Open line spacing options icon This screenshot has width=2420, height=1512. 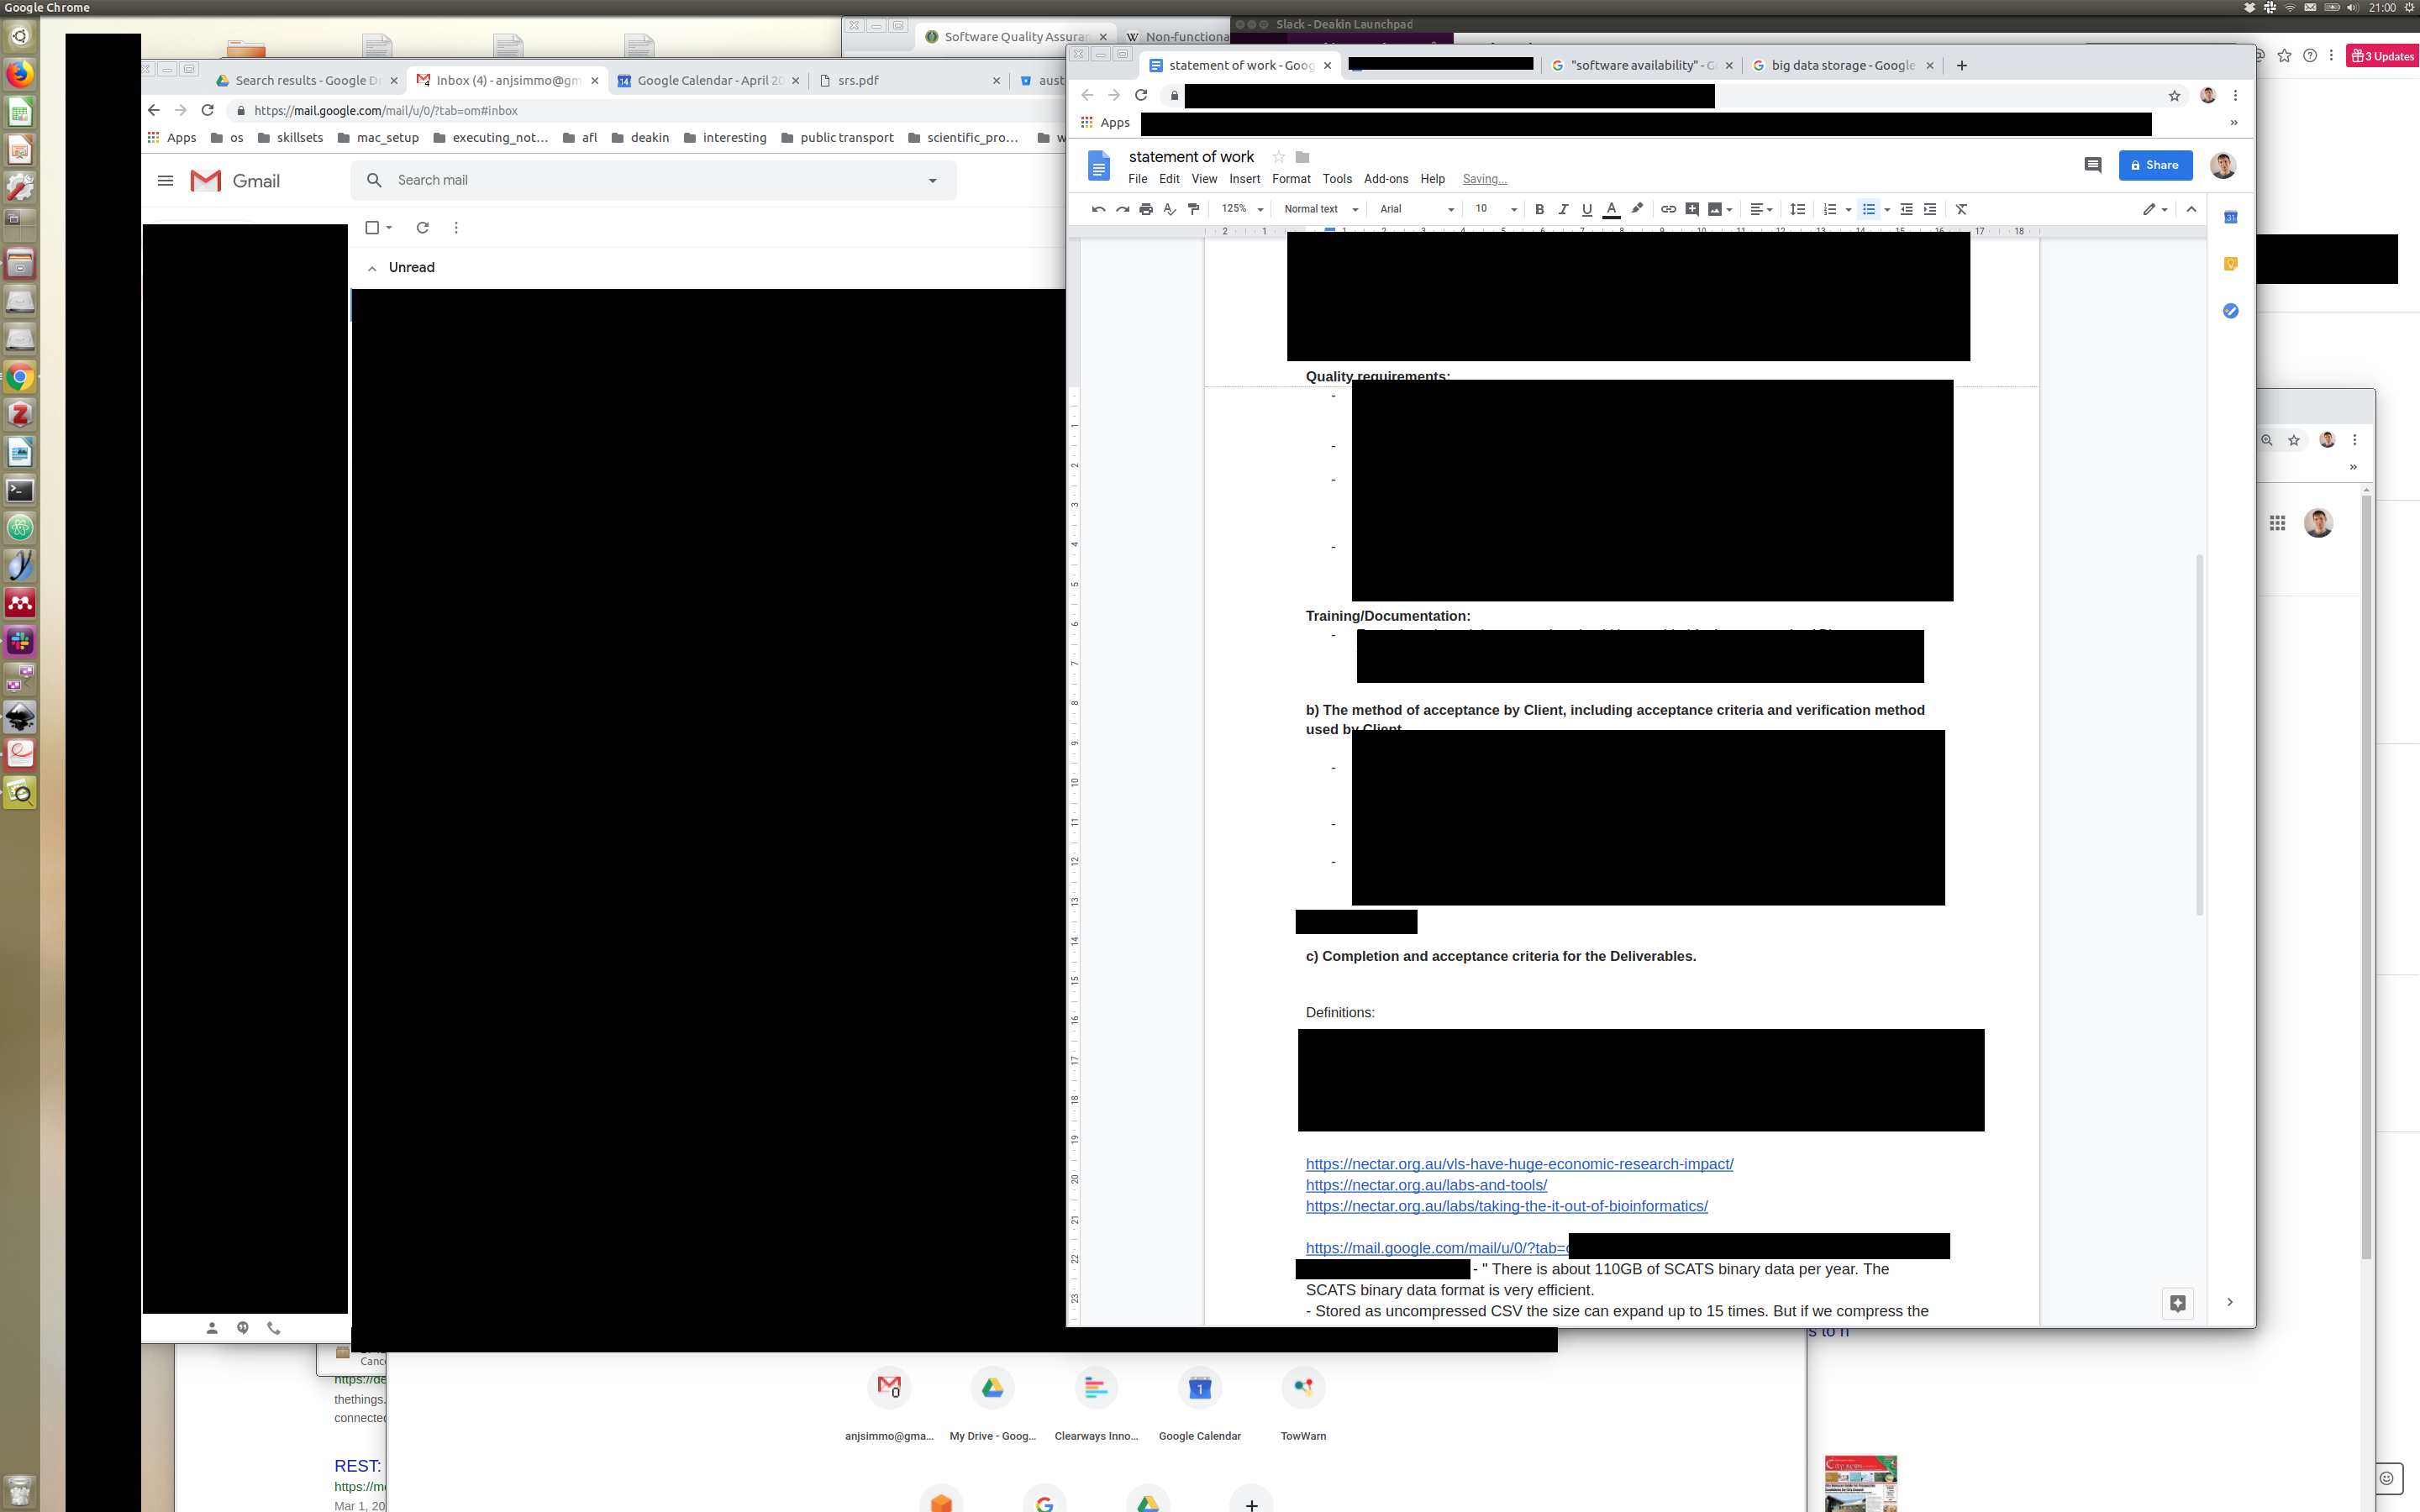[x=1797, y=209]
